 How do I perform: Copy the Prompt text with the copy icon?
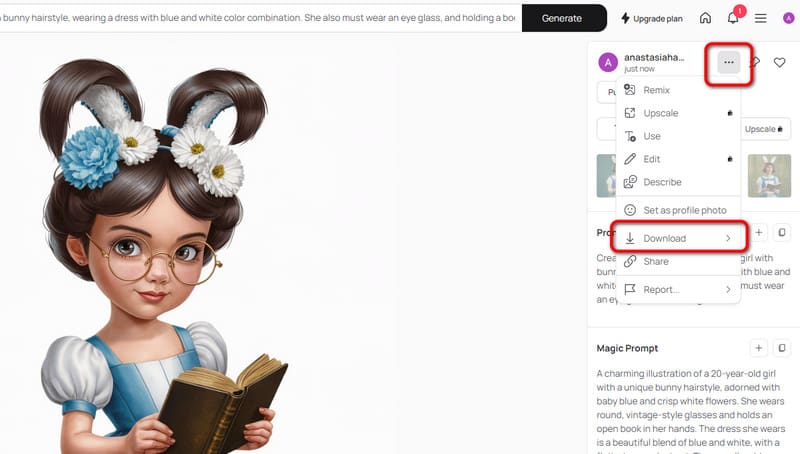tap(782, 233)
